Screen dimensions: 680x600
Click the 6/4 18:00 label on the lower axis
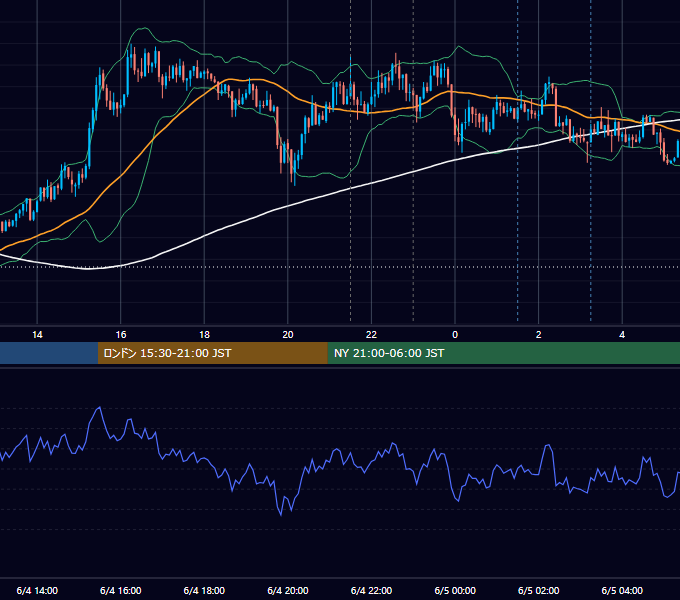click(x=204, y=590)
